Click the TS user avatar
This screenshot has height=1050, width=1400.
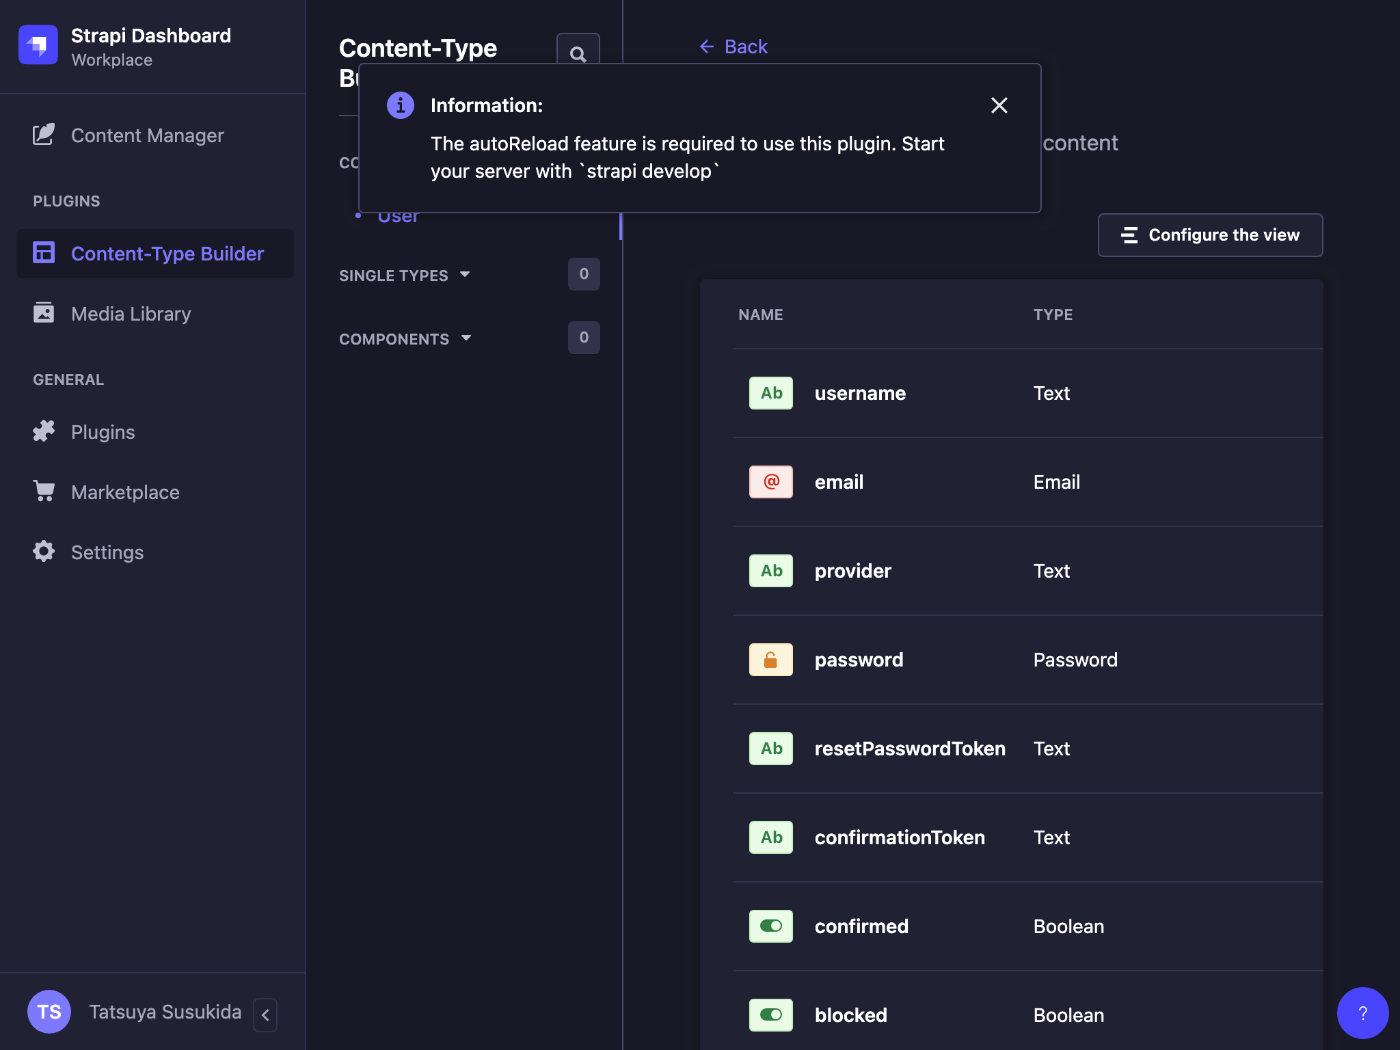tap(49, 1012)
